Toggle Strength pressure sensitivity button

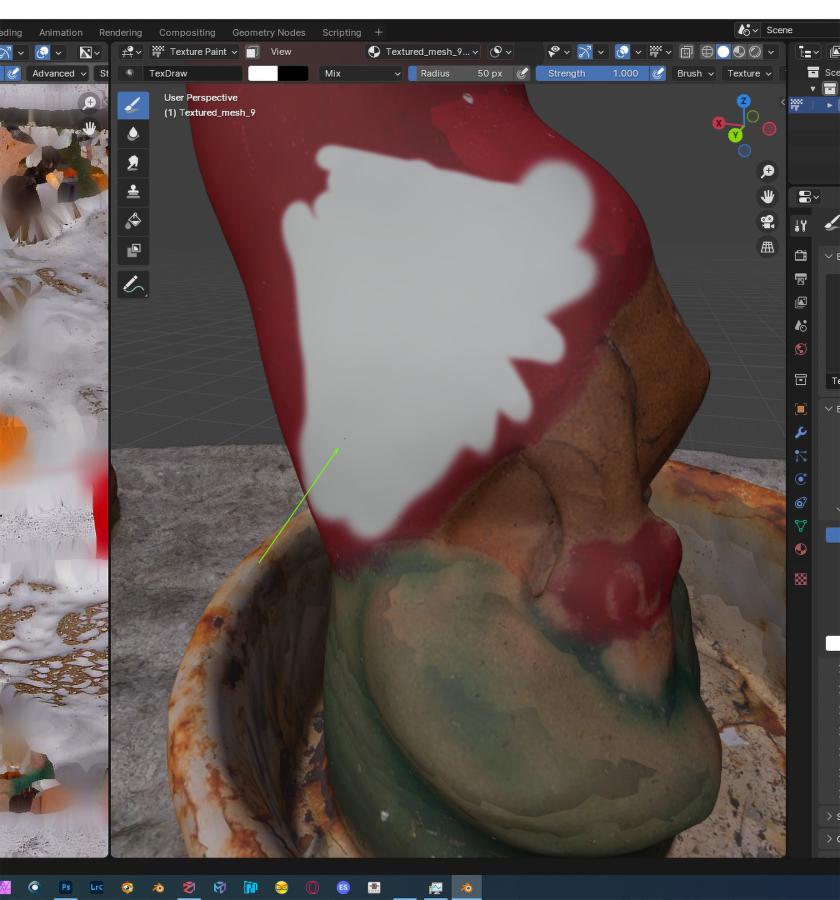point(658,73)
